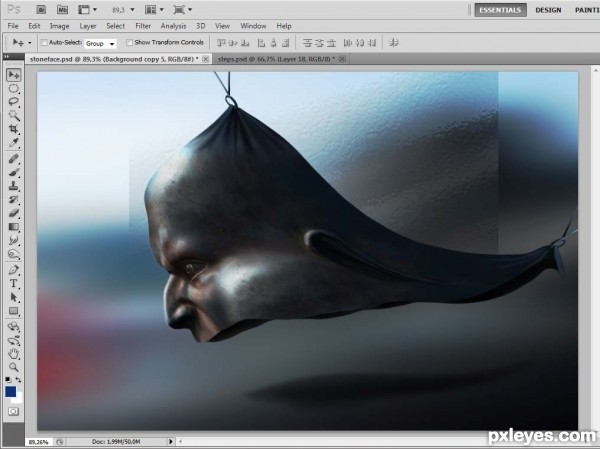Image resolution: width=600 pixels, height=449 pixels.
Task: Open the View menu
Action: click(x=222, y=26)
